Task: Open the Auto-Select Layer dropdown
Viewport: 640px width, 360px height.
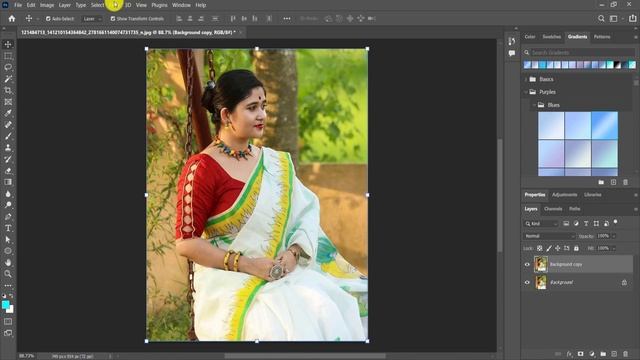Action: point(91,19)
